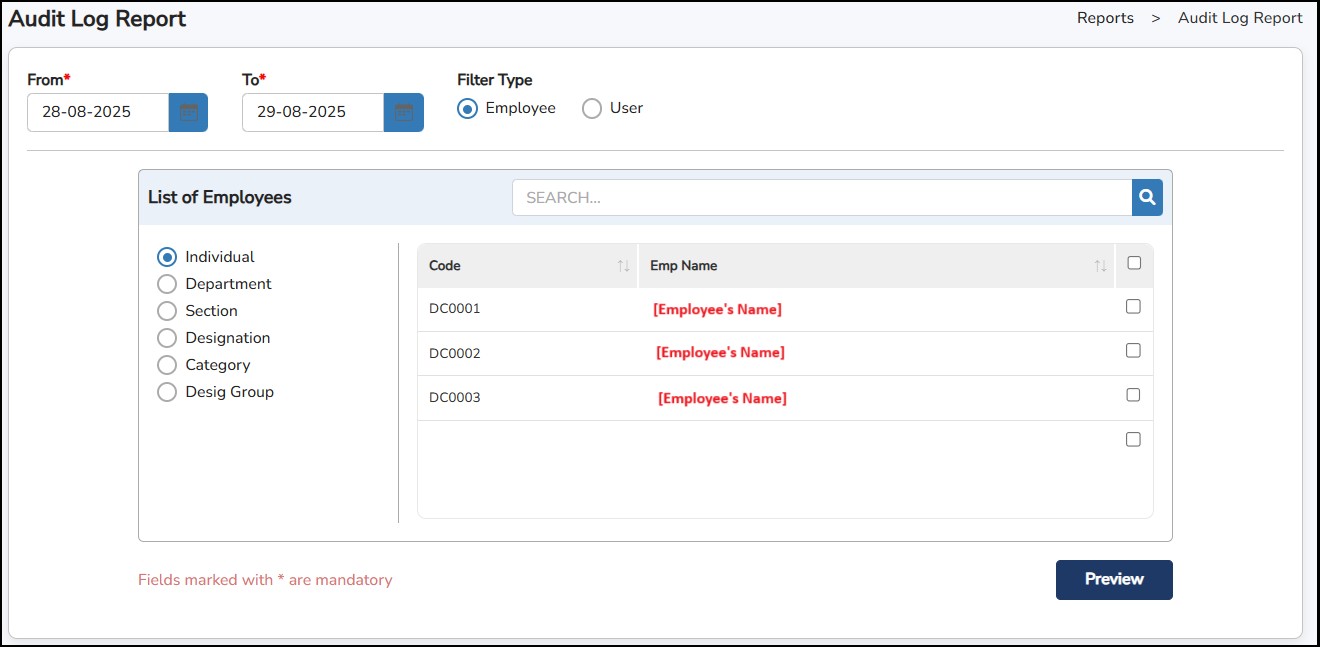Select the User filter type

(x=592, y=109)
